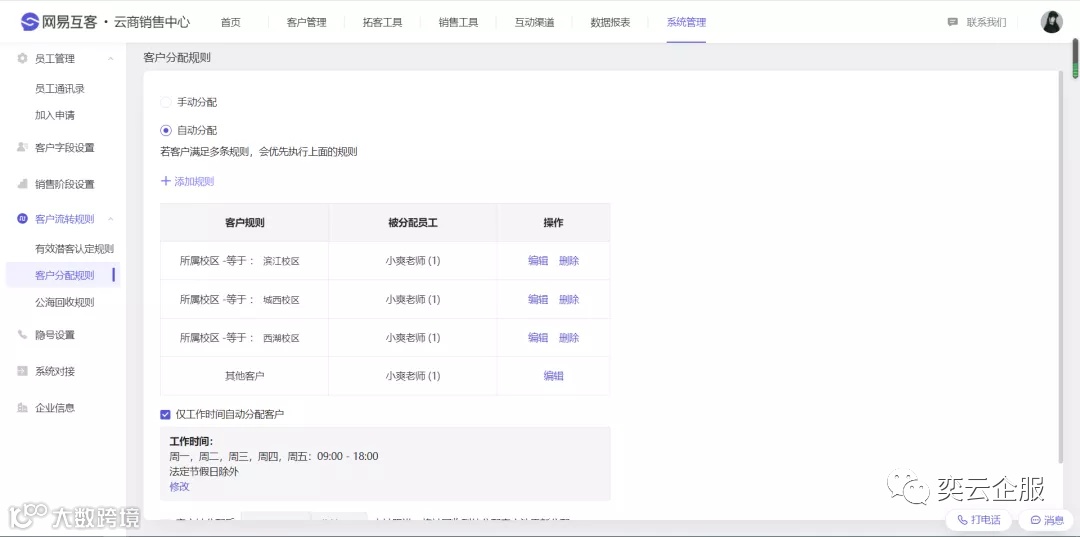Image resolution: width=1080 pixels, height=537 pixels.
Task: Open the 拓客工具 top navigation tab
Action: (382, 22)
